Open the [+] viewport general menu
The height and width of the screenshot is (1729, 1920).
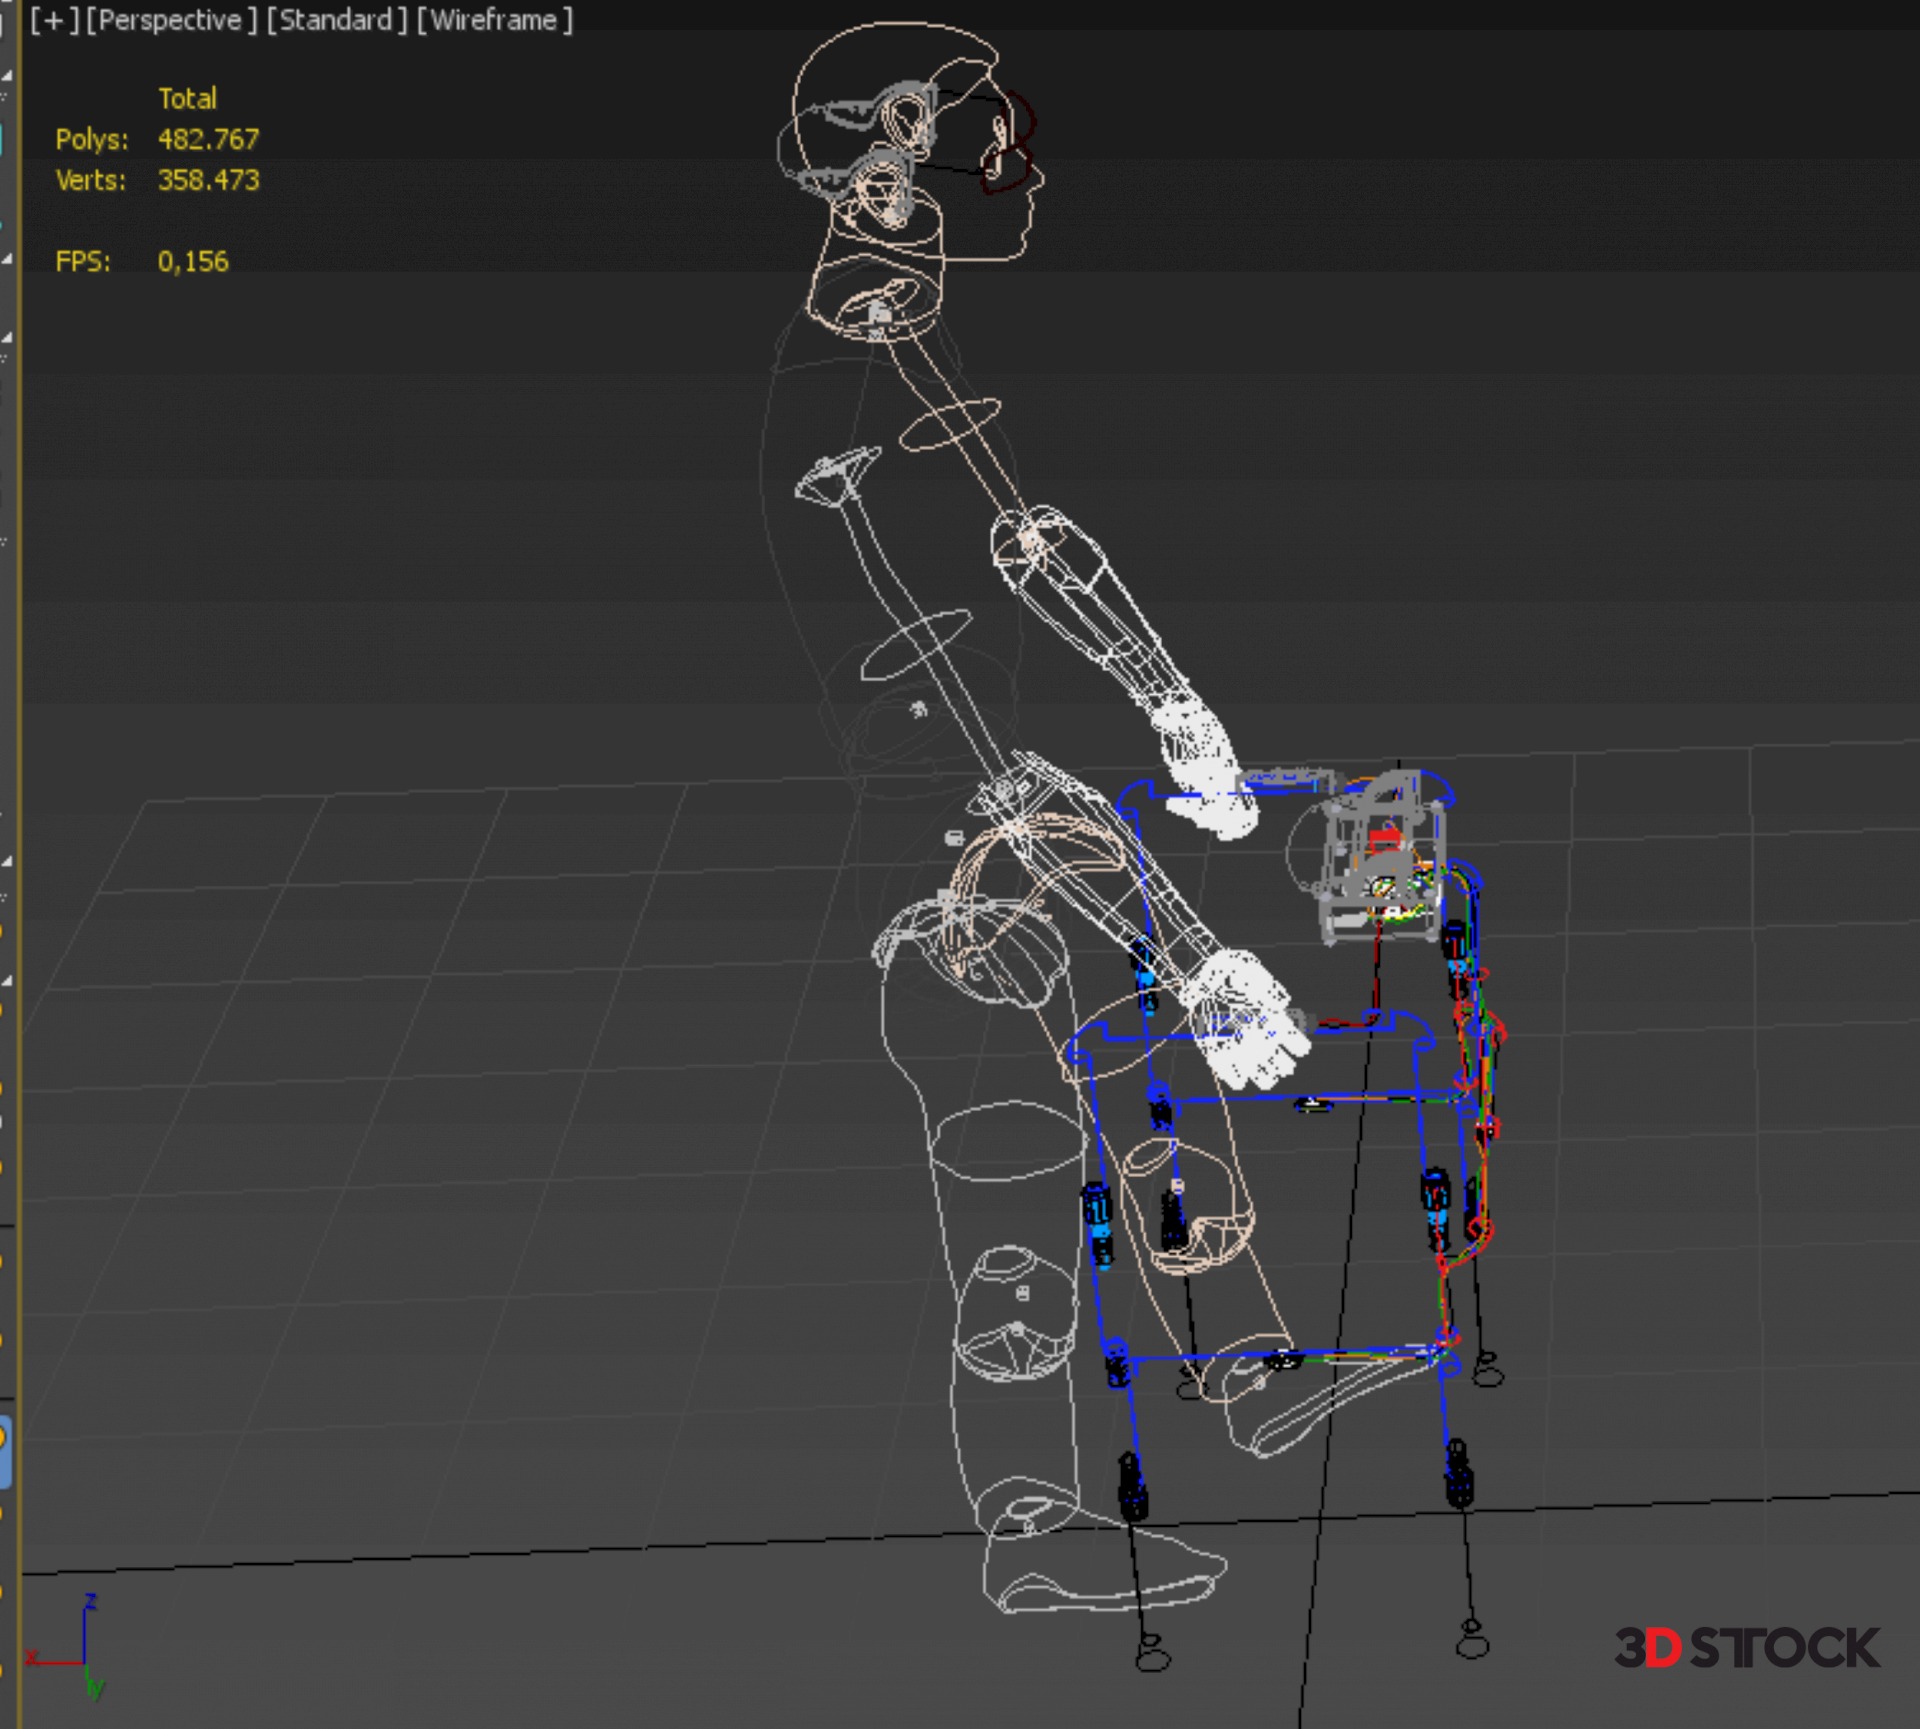[x=53, y=20]
